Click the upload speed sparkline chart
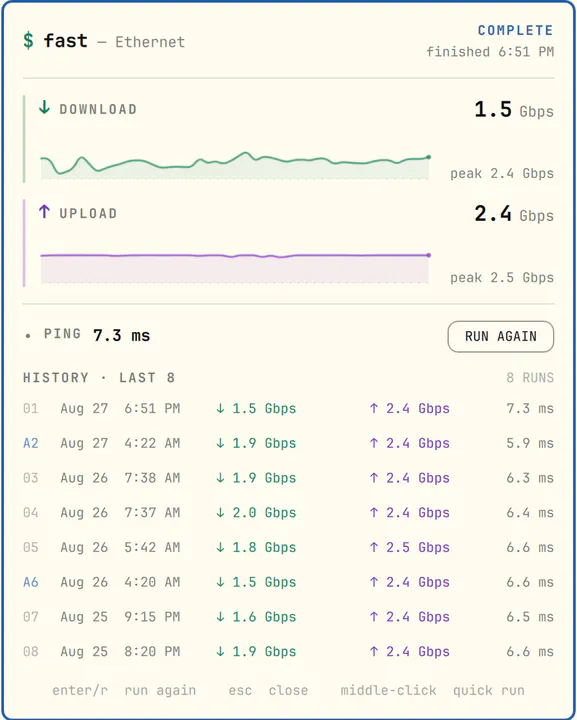Viewport: 577px width, 720px height. (x=235, y=268)
